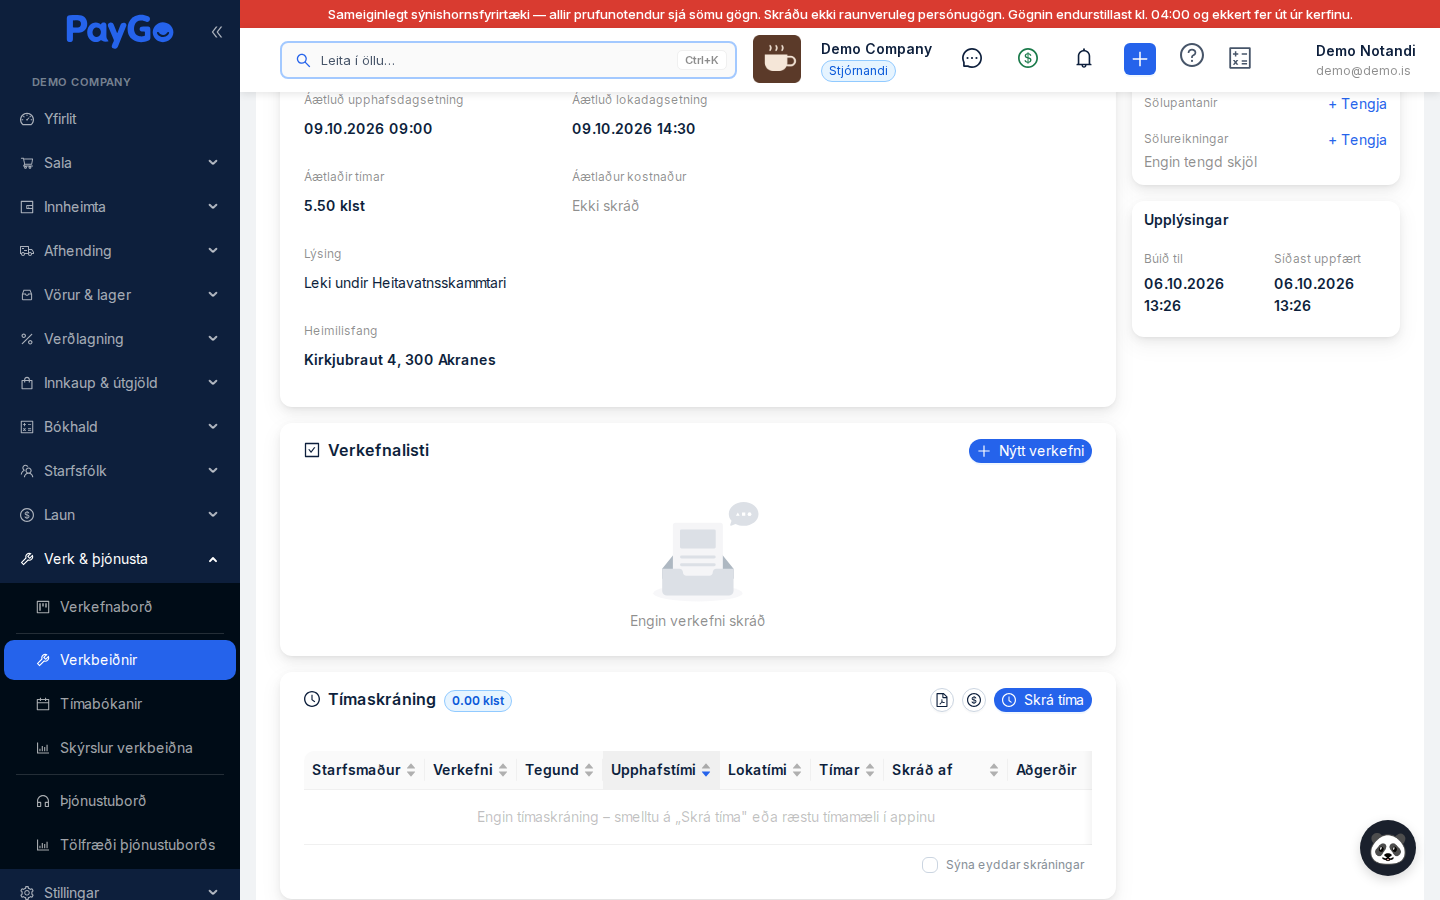Screen dimensions: 1440x900
Task: Toggle the Sýna eyddar skráningar checkbox
Action: click(x=930, y=865)
